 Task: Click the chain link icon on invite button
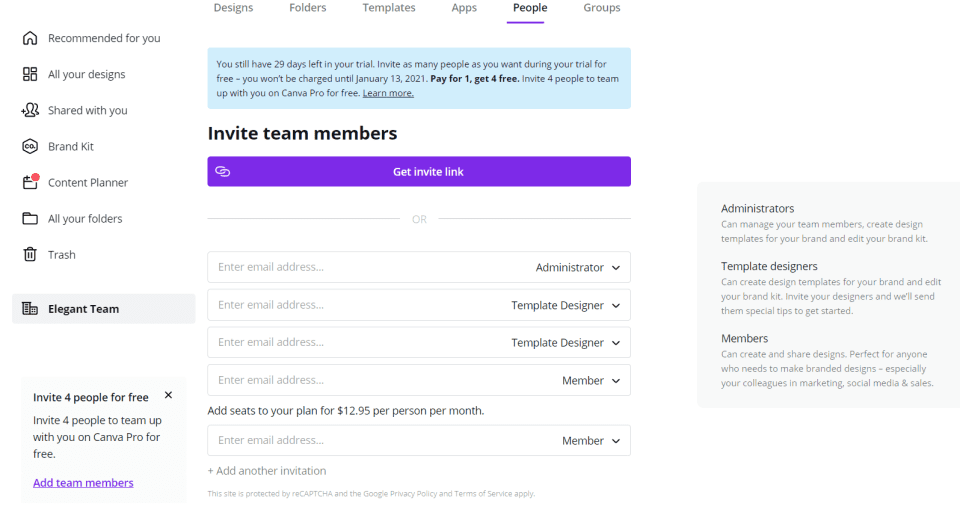(223, 171)
